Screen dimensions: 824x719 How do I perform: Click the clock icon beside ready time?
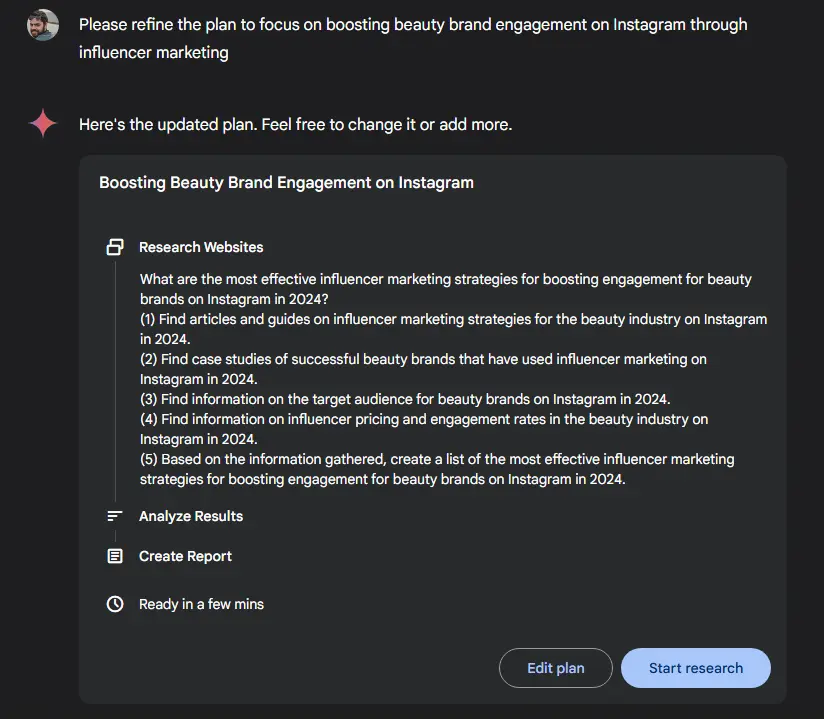pyautogui.click(x=115, y=604)
